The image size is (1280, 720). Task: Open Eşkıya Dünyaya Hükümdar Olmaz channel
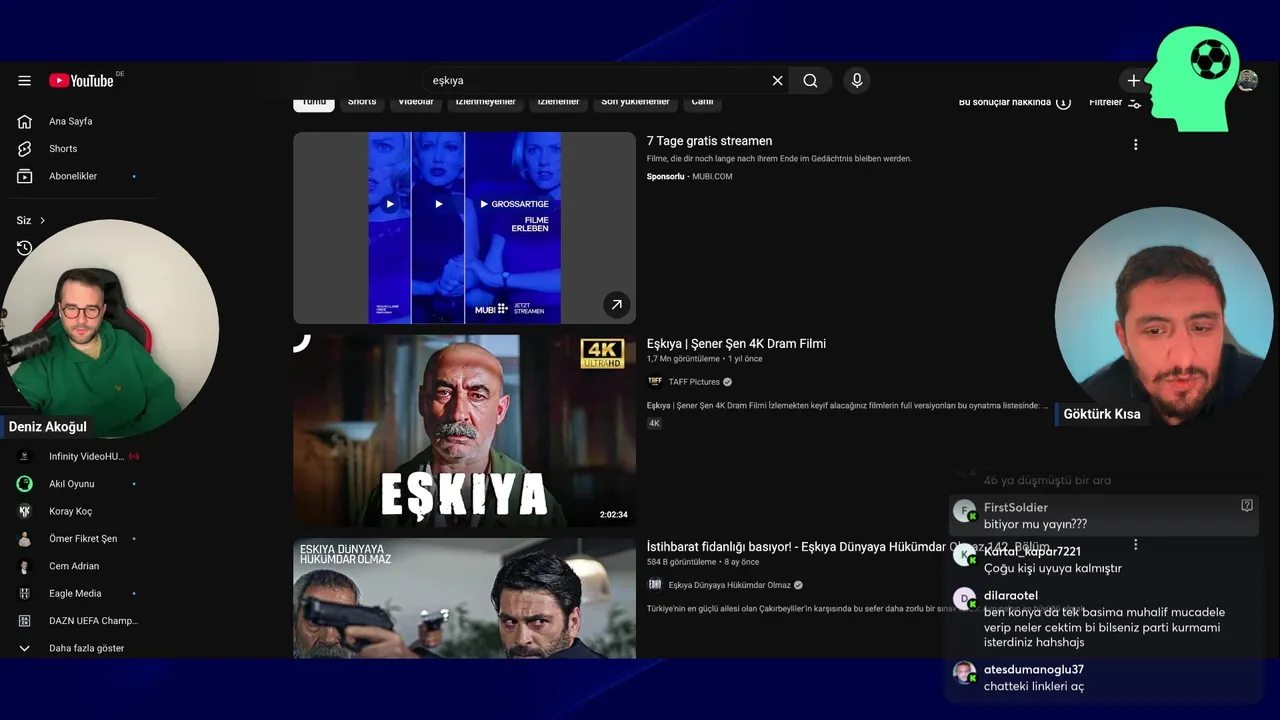tap(729, 585)
